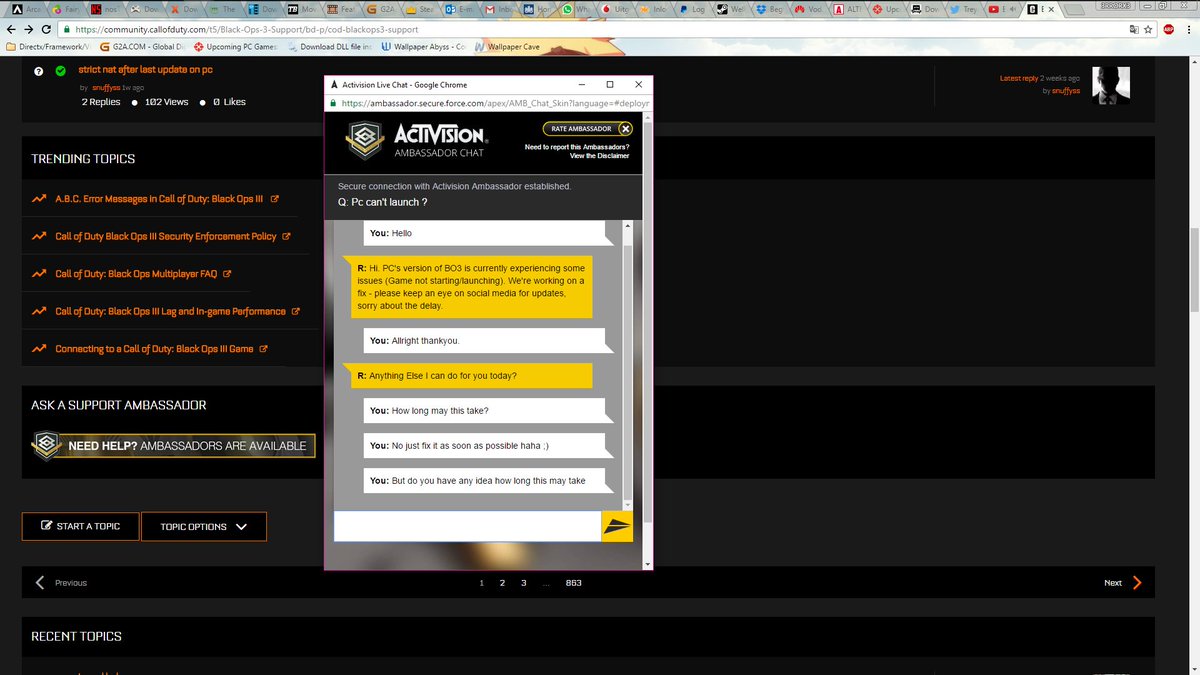Image resolution: width=1200 pixels, height=675 pixels.
Task: Click the Adblock Plus extension icon
Action: (x=1168, y=30)
